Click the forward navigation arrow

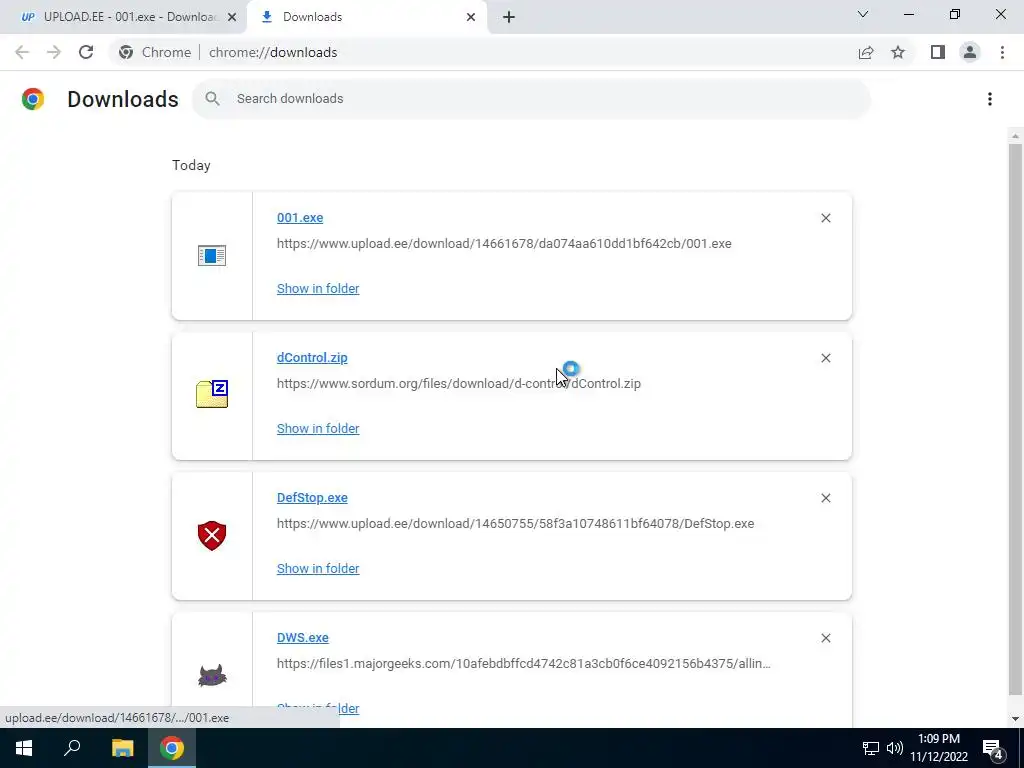[x=54, y=52]
